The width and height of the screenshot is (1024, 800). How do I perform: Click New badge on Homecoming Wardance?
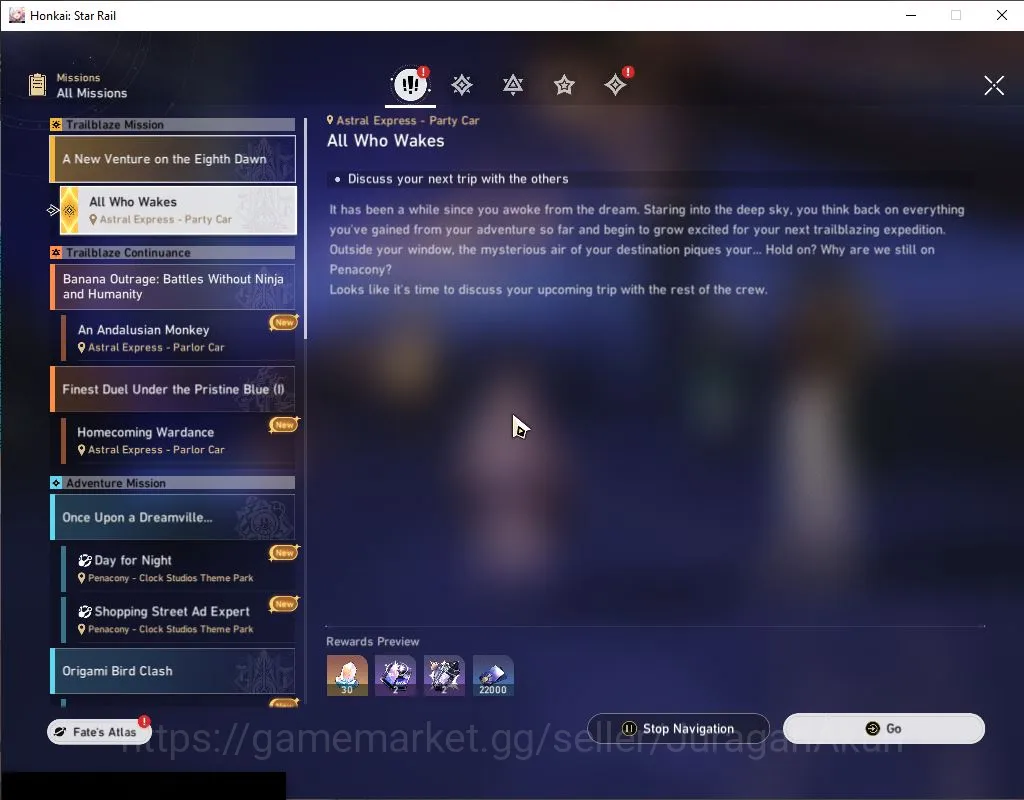283,424
